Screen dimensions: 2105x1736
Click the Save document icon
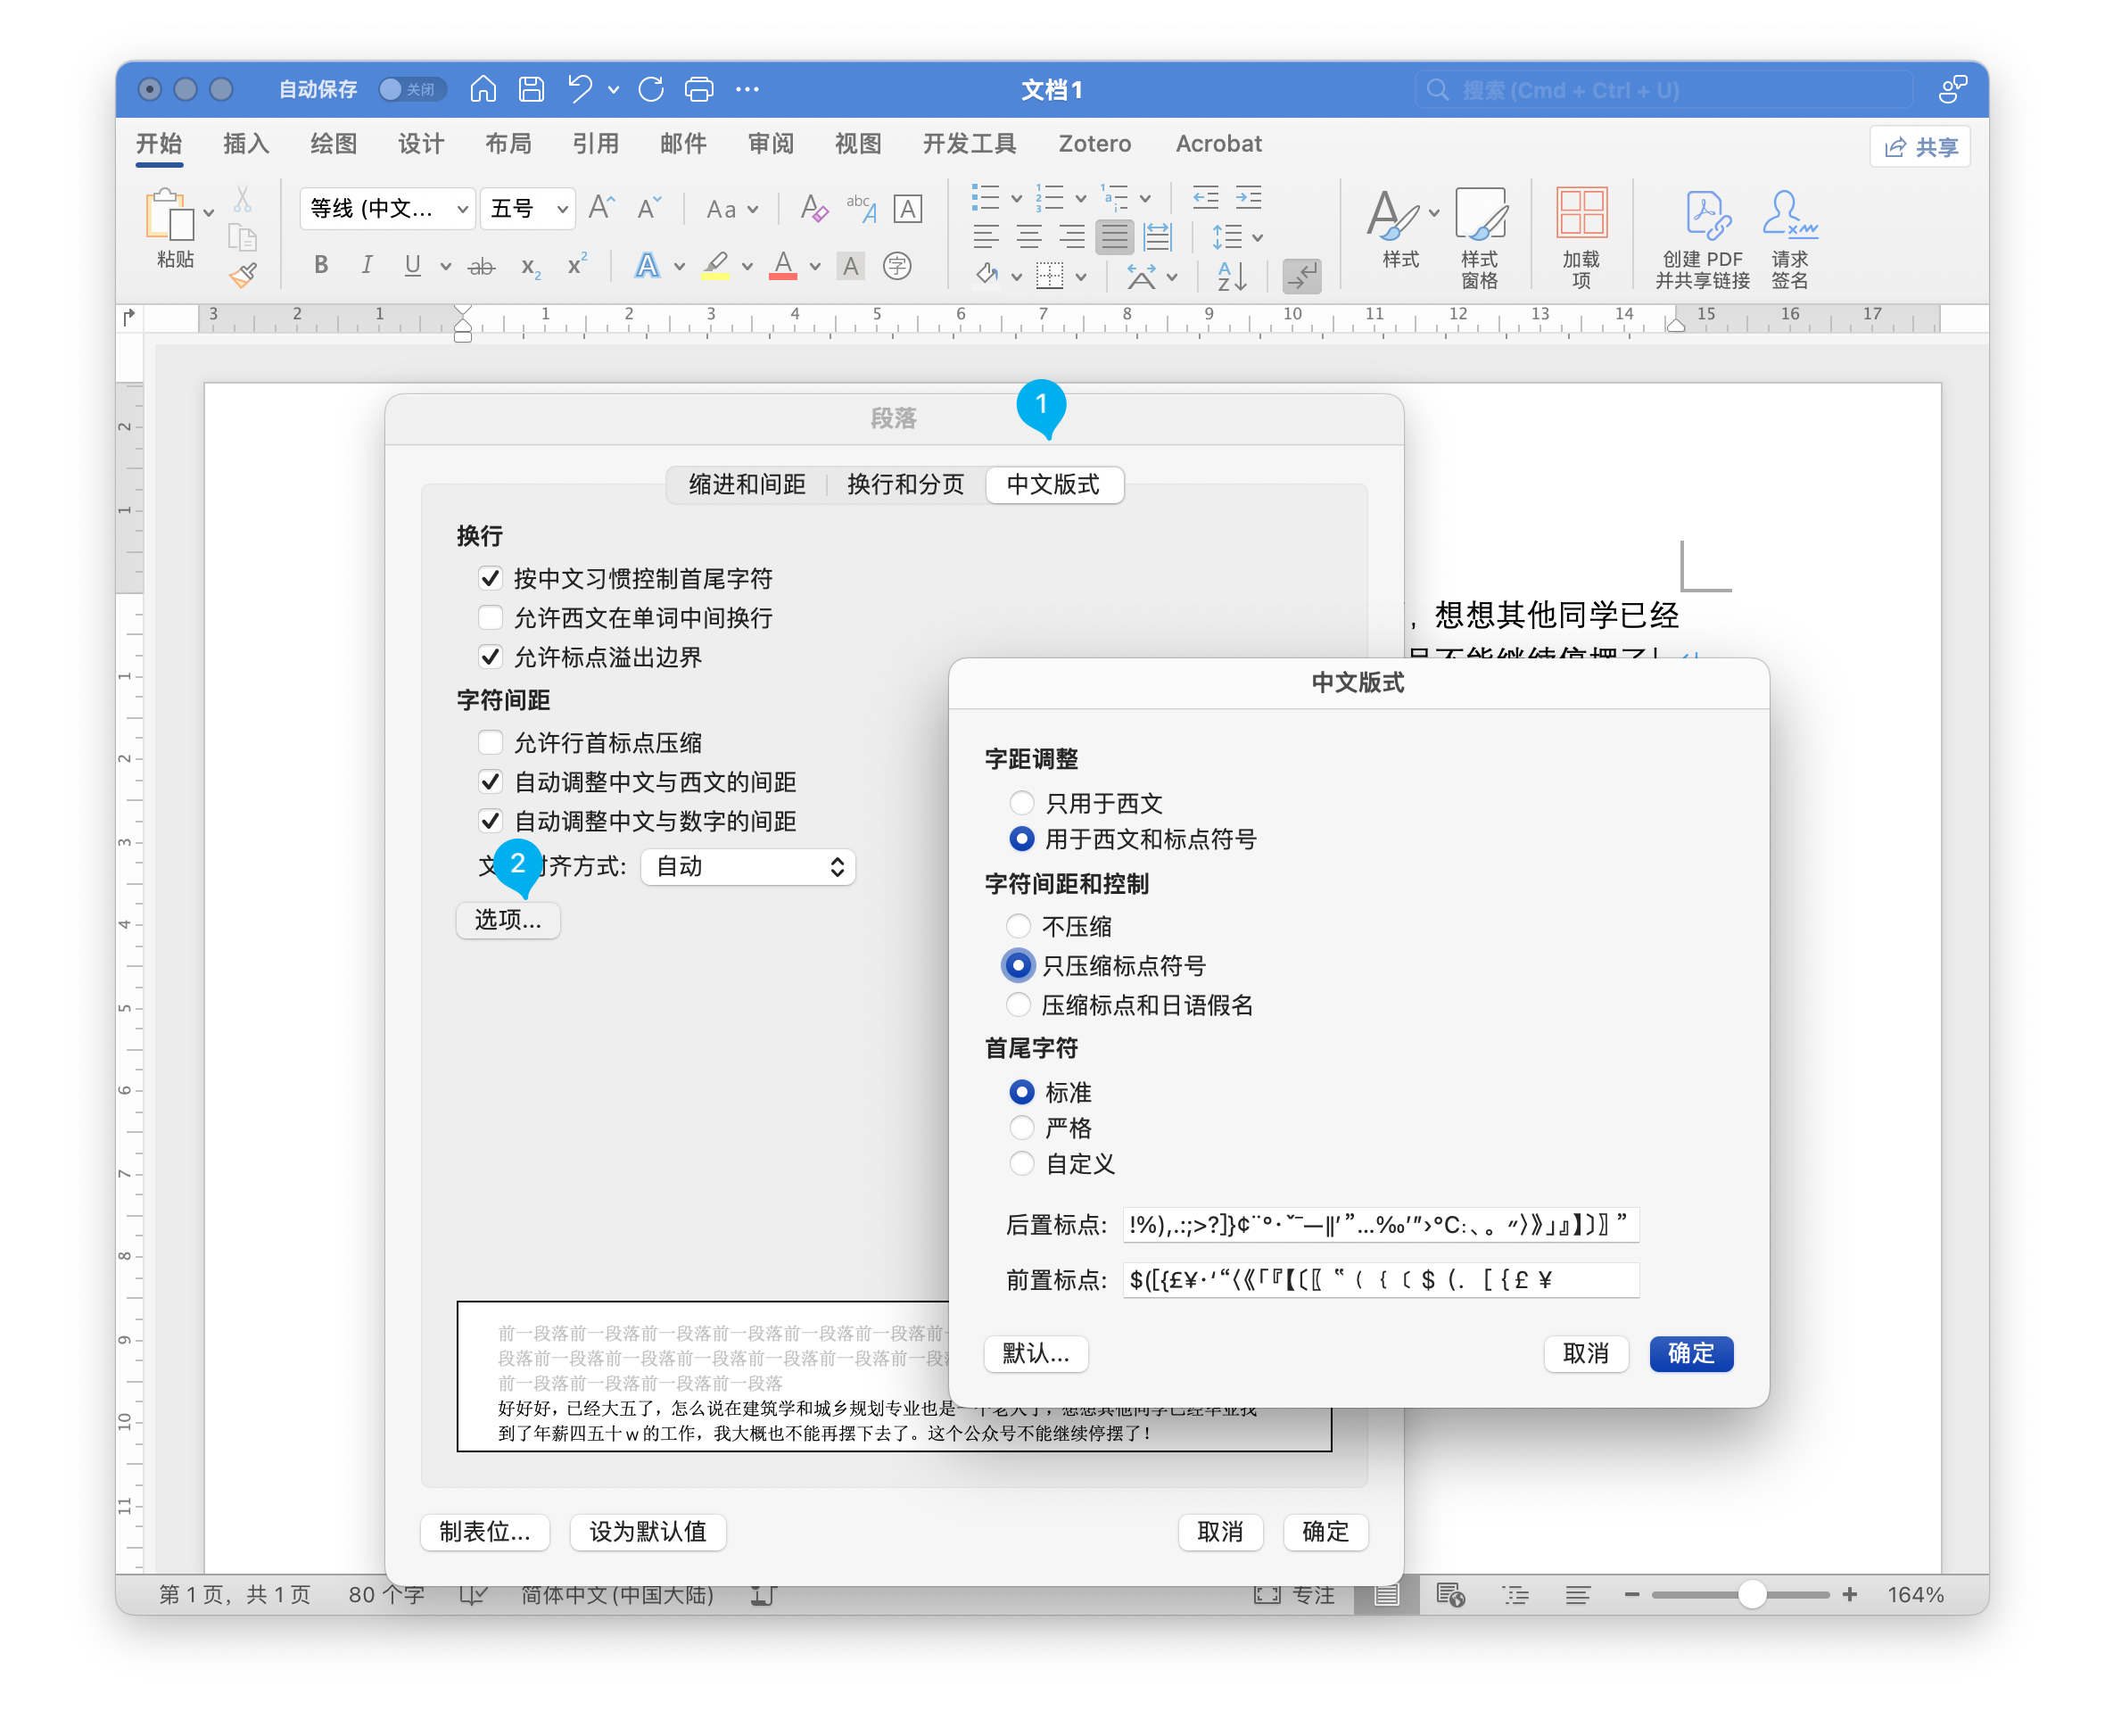pos(531,90)
